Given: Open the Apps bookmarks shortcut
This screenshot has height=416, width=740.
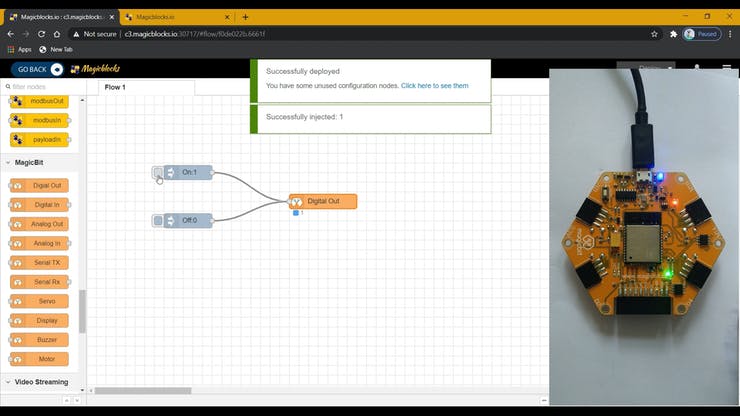Looking at the screenshot, I should pos(19,50).
